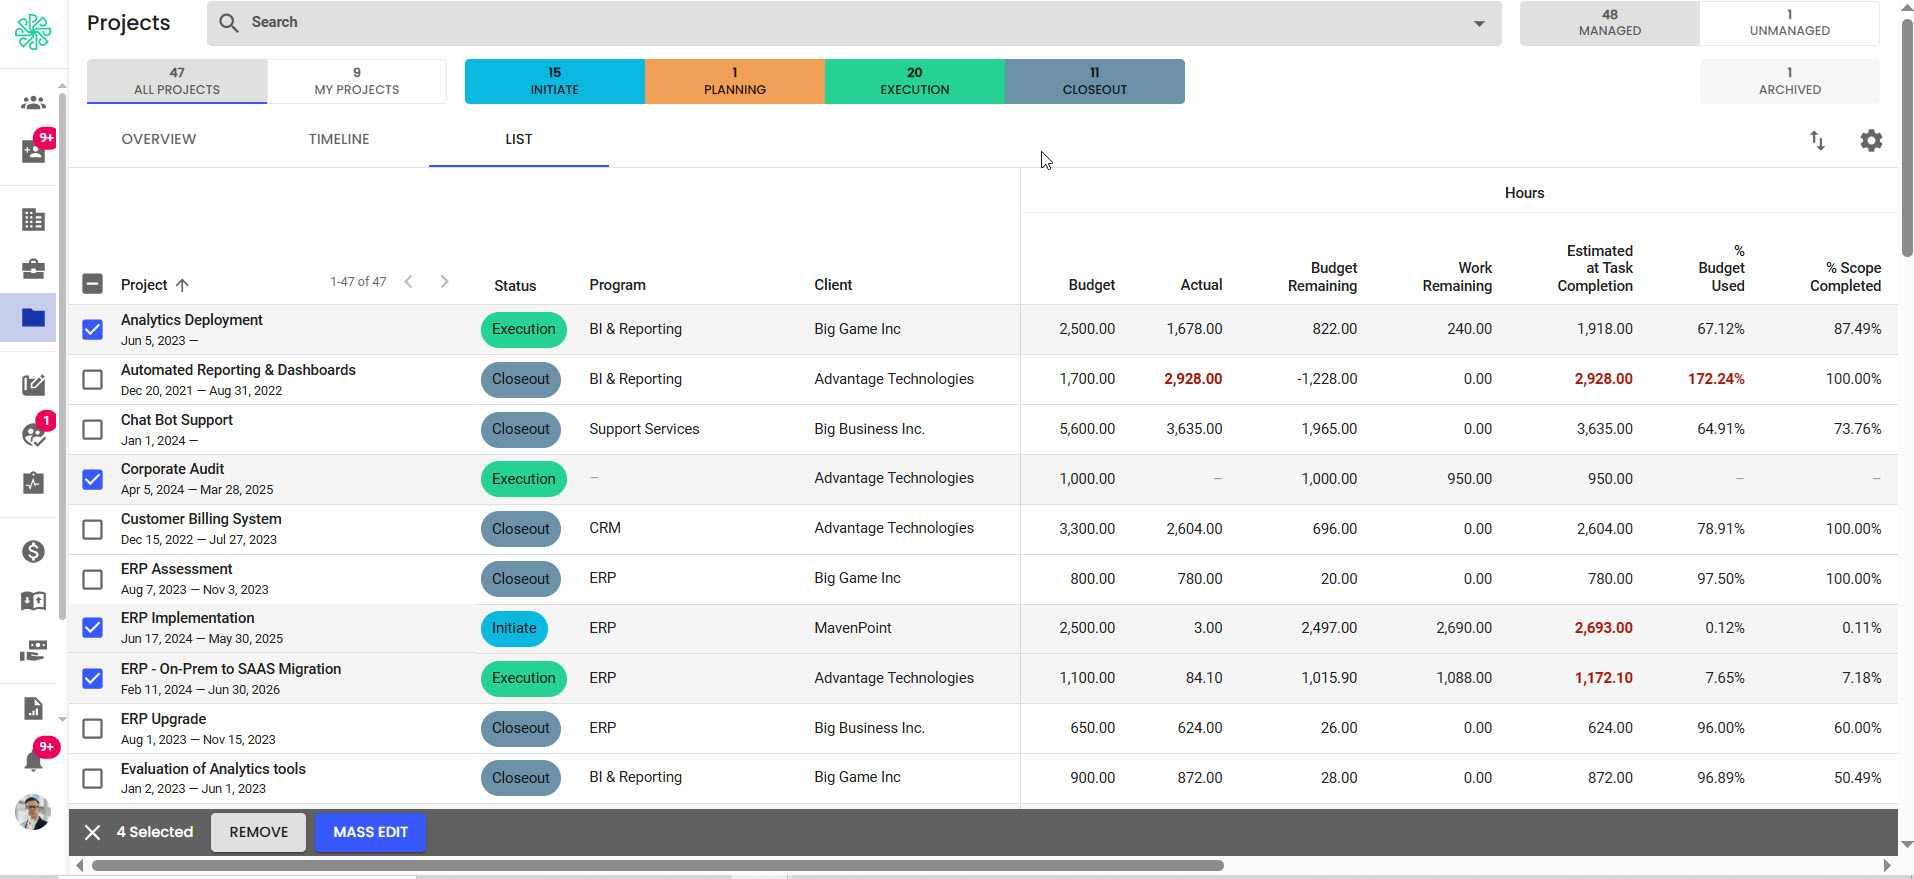
Task: Open the people/teams icon in sidebar
Action: pyautogui.click(x=33, y=102)
